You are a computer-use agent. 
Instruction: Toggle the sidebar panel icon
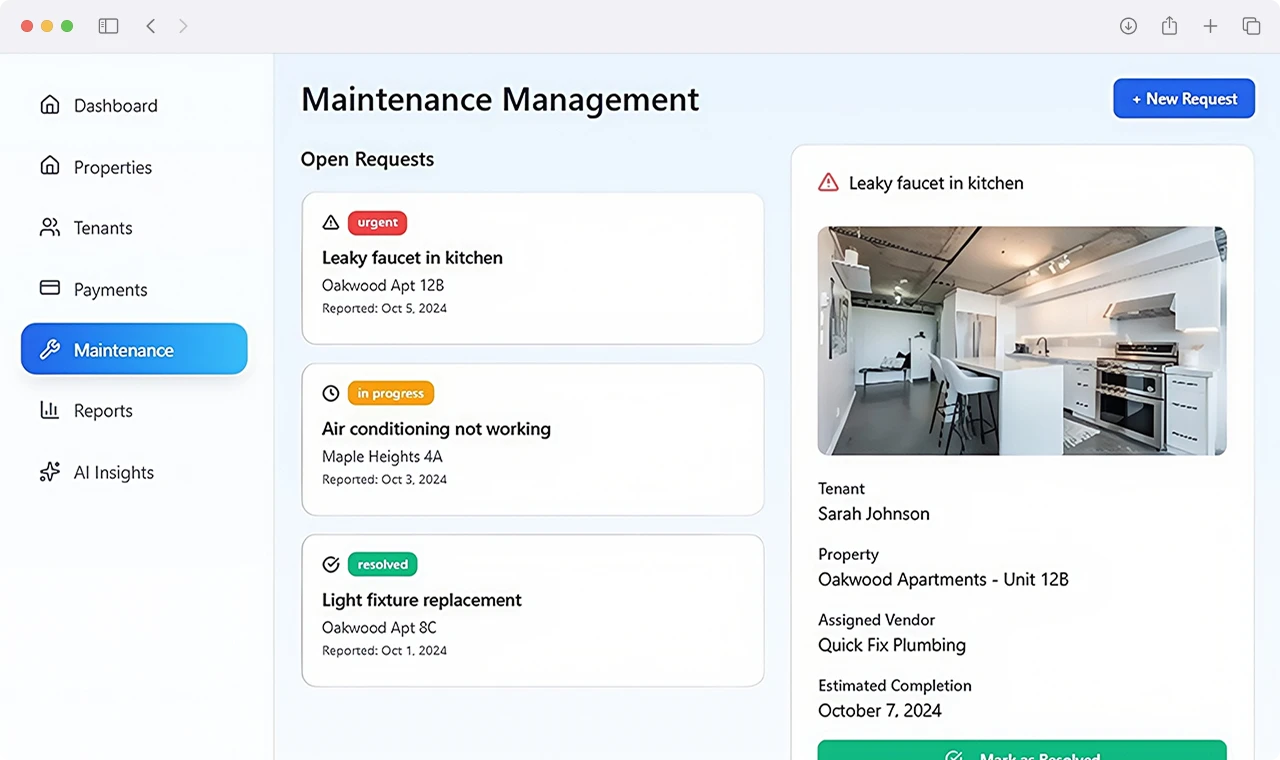(108, 26)
